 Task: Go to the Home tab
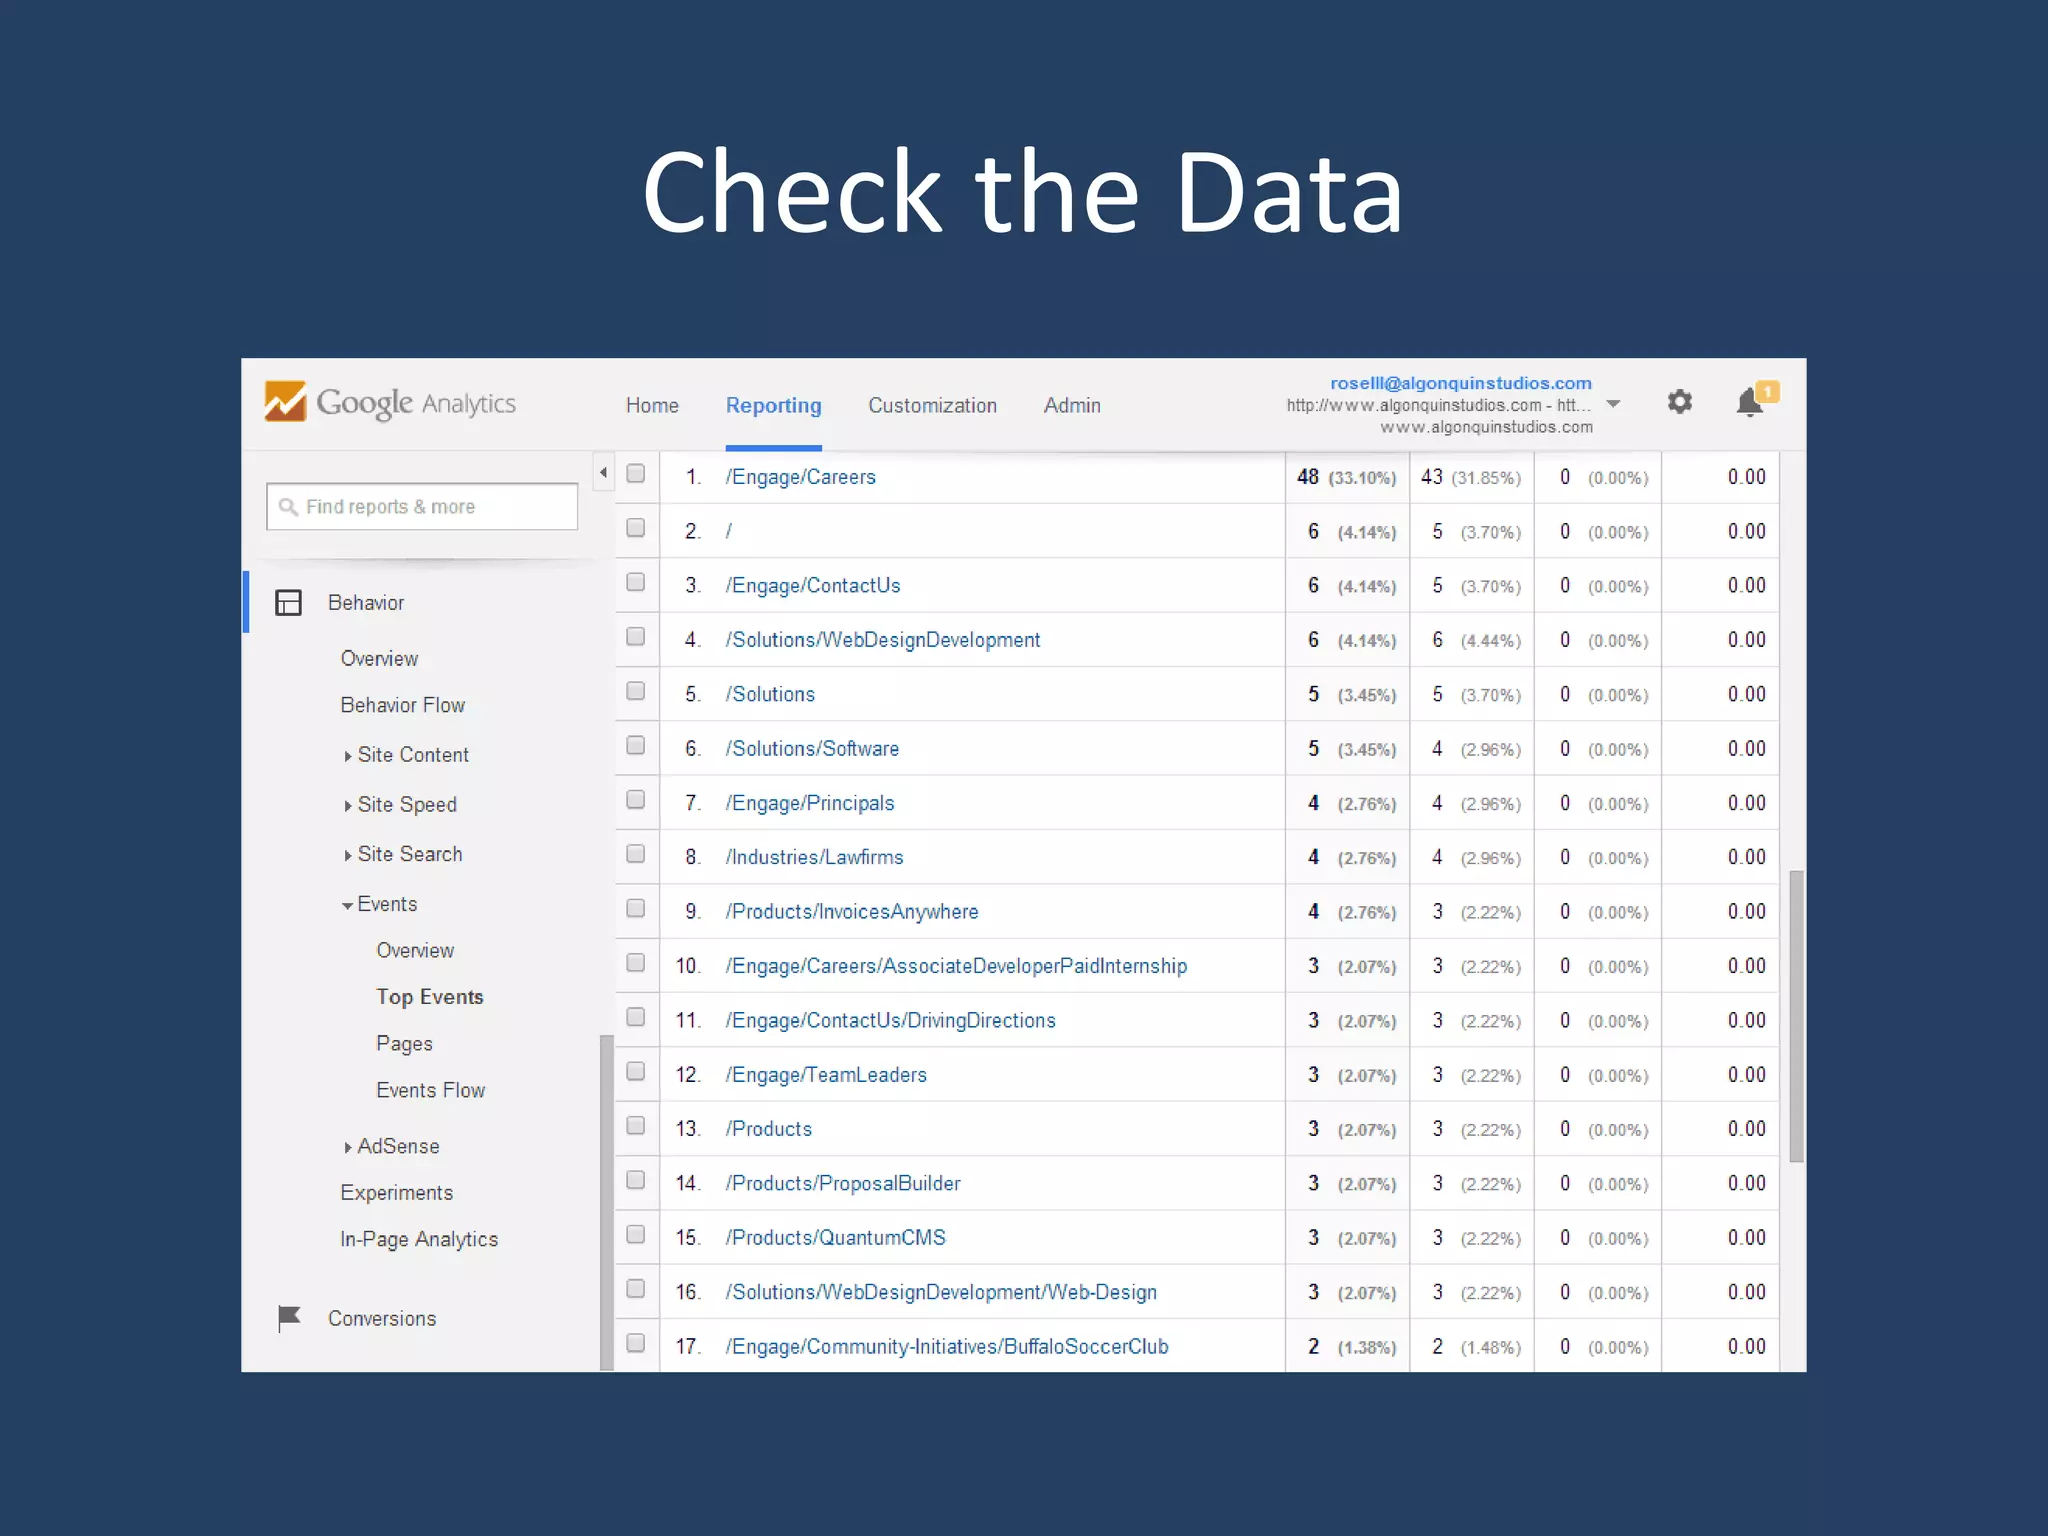tap(652, 405)
